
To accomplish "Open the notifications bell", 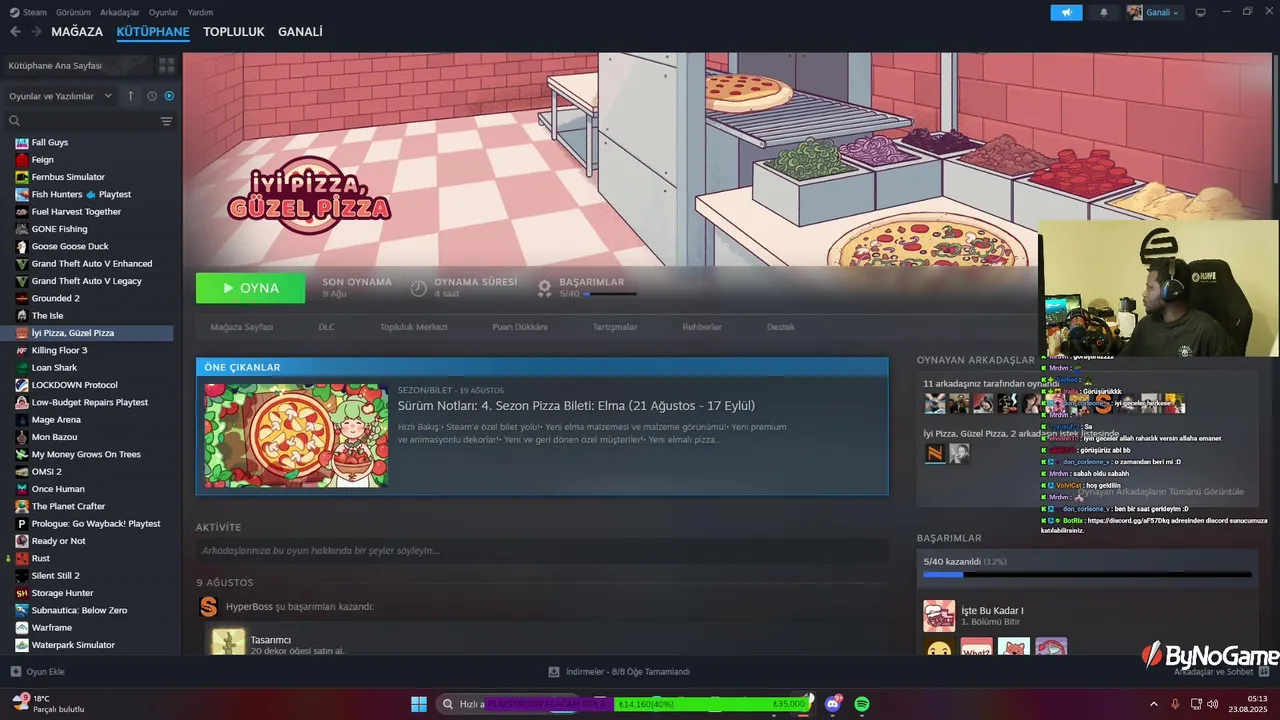I will pos(1104,12).
